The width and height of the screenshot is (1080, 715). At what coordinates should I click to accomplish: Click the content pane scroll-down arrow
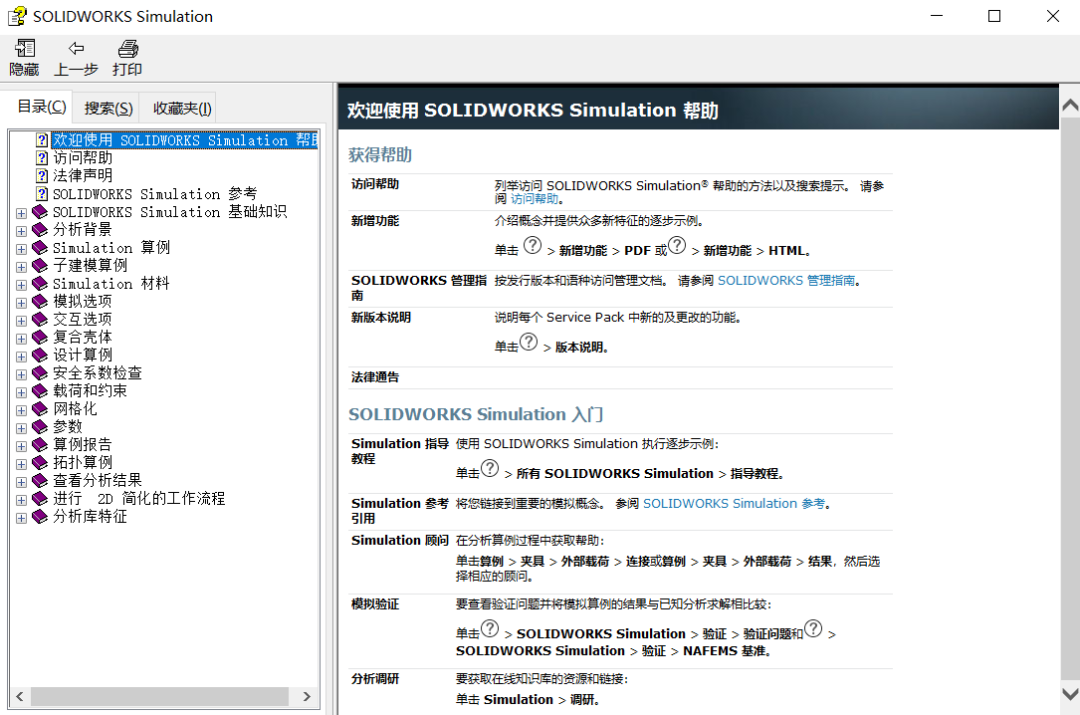(x=1069, y=693)
